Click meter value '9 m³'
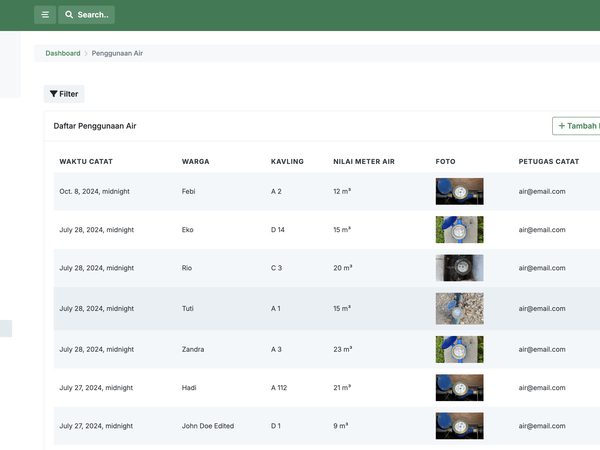The width and height of the screenshot is (600, 450). (x=341, y=426)
